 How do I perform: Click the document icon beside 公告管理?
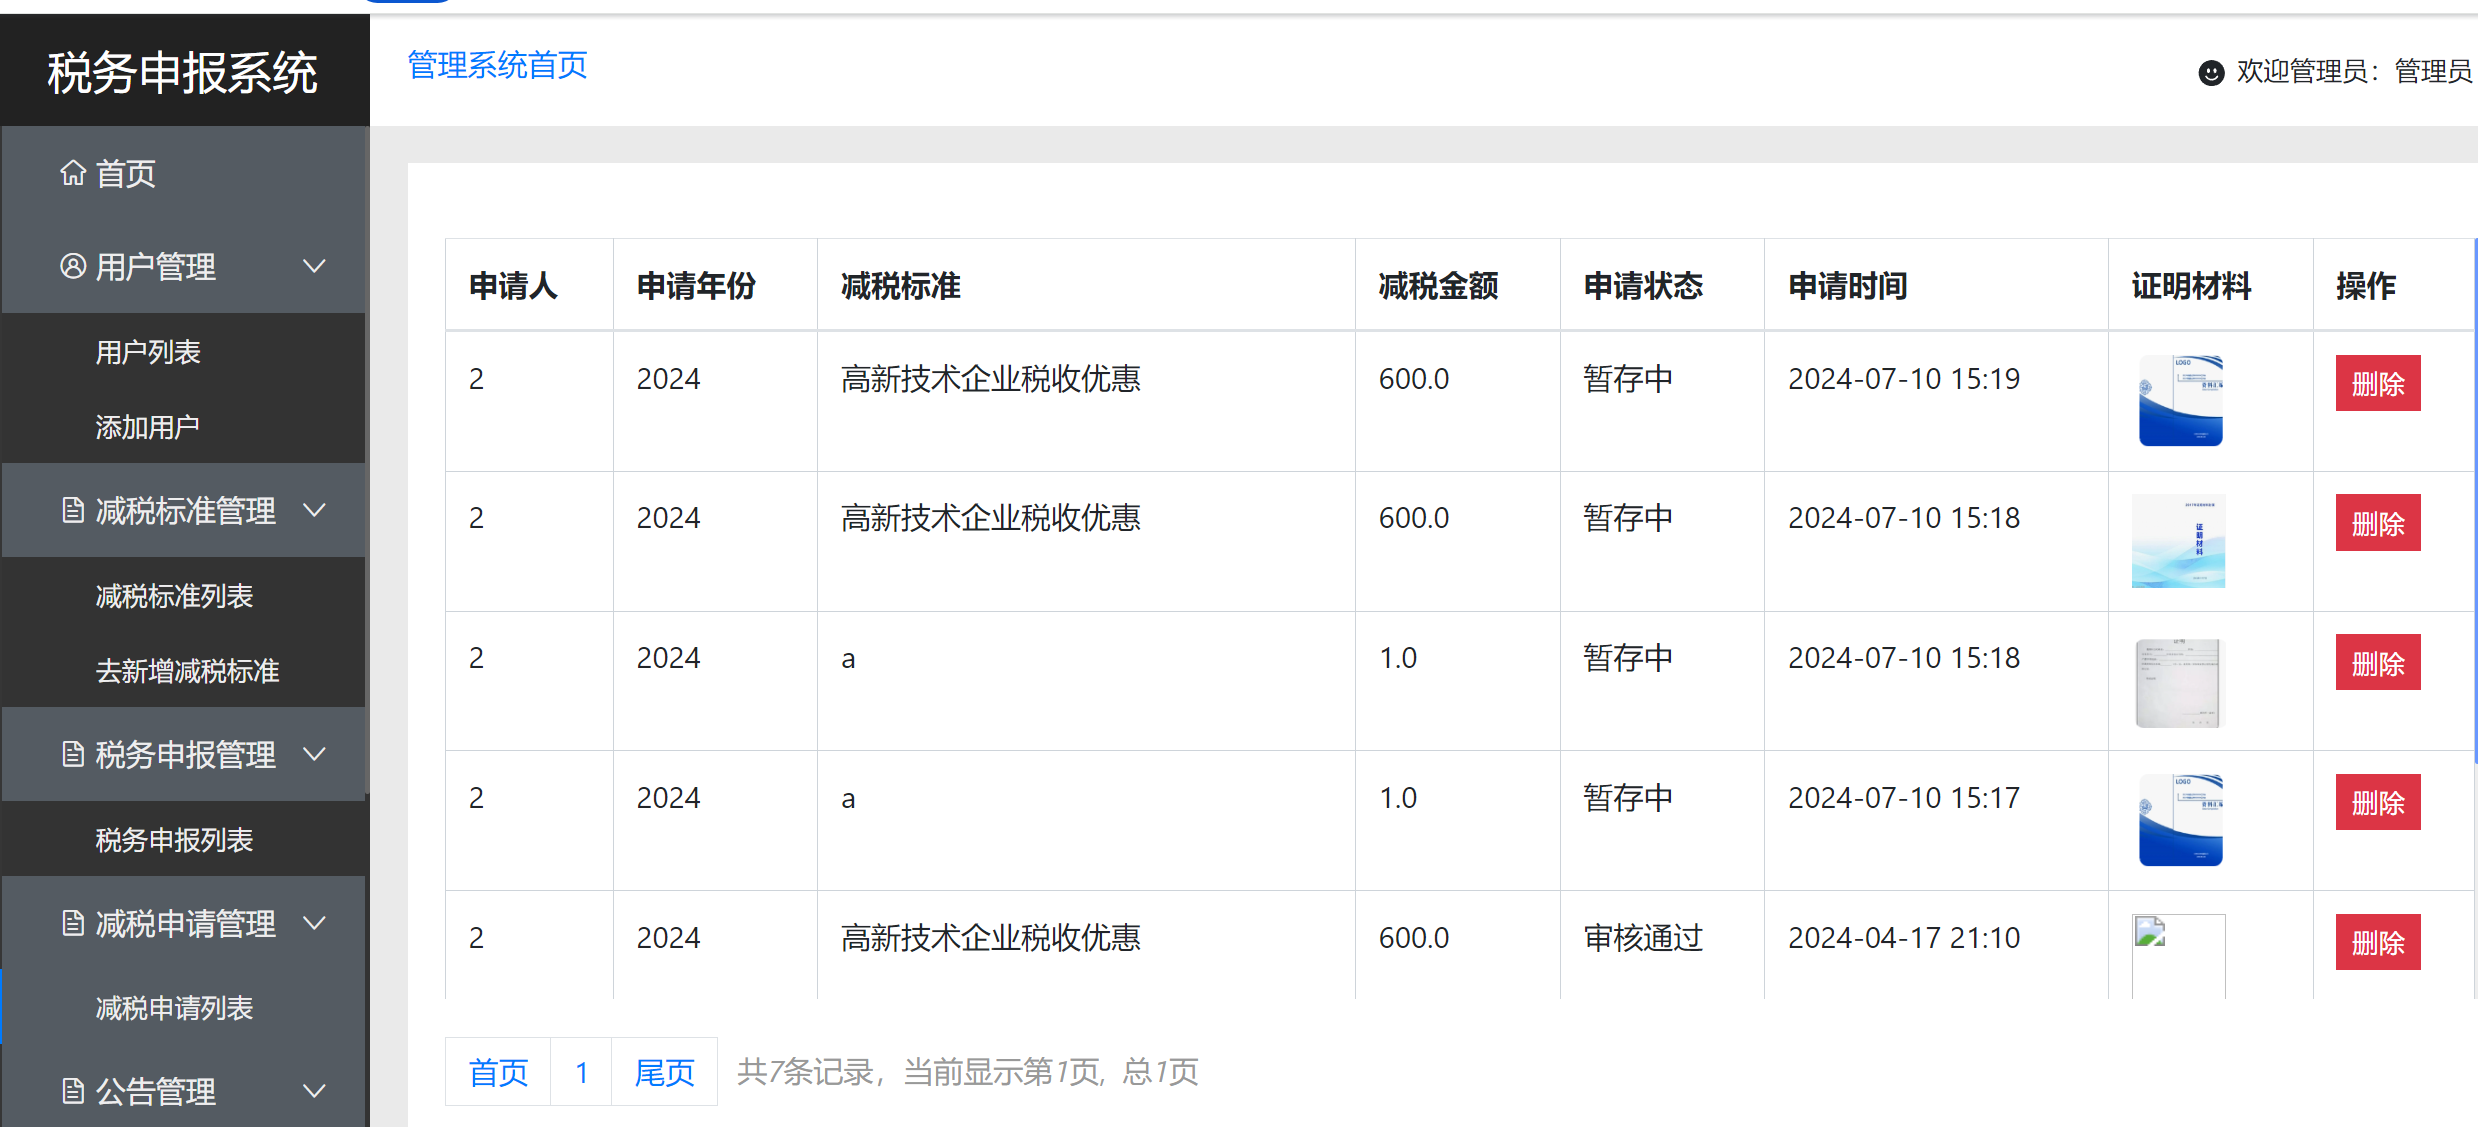click(x=71, y=1091)
